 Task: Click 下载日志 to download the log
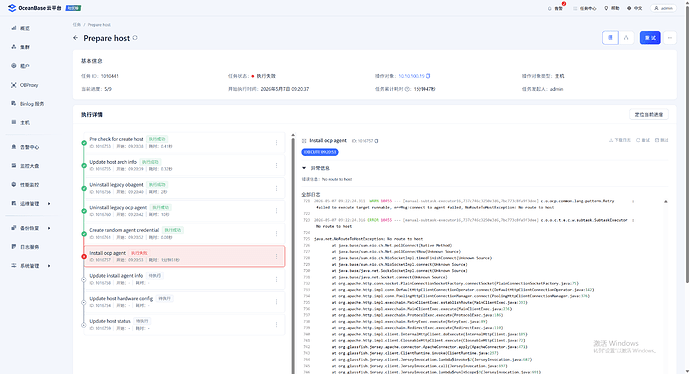(620, 140)
